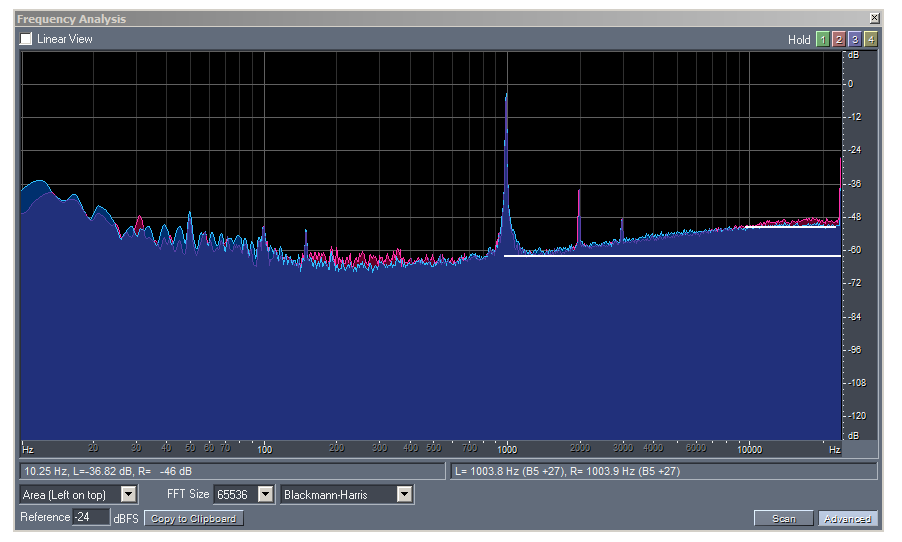Toggle Hold button 3 (blue)
The image size is (902, 542).
click(855, 39)
